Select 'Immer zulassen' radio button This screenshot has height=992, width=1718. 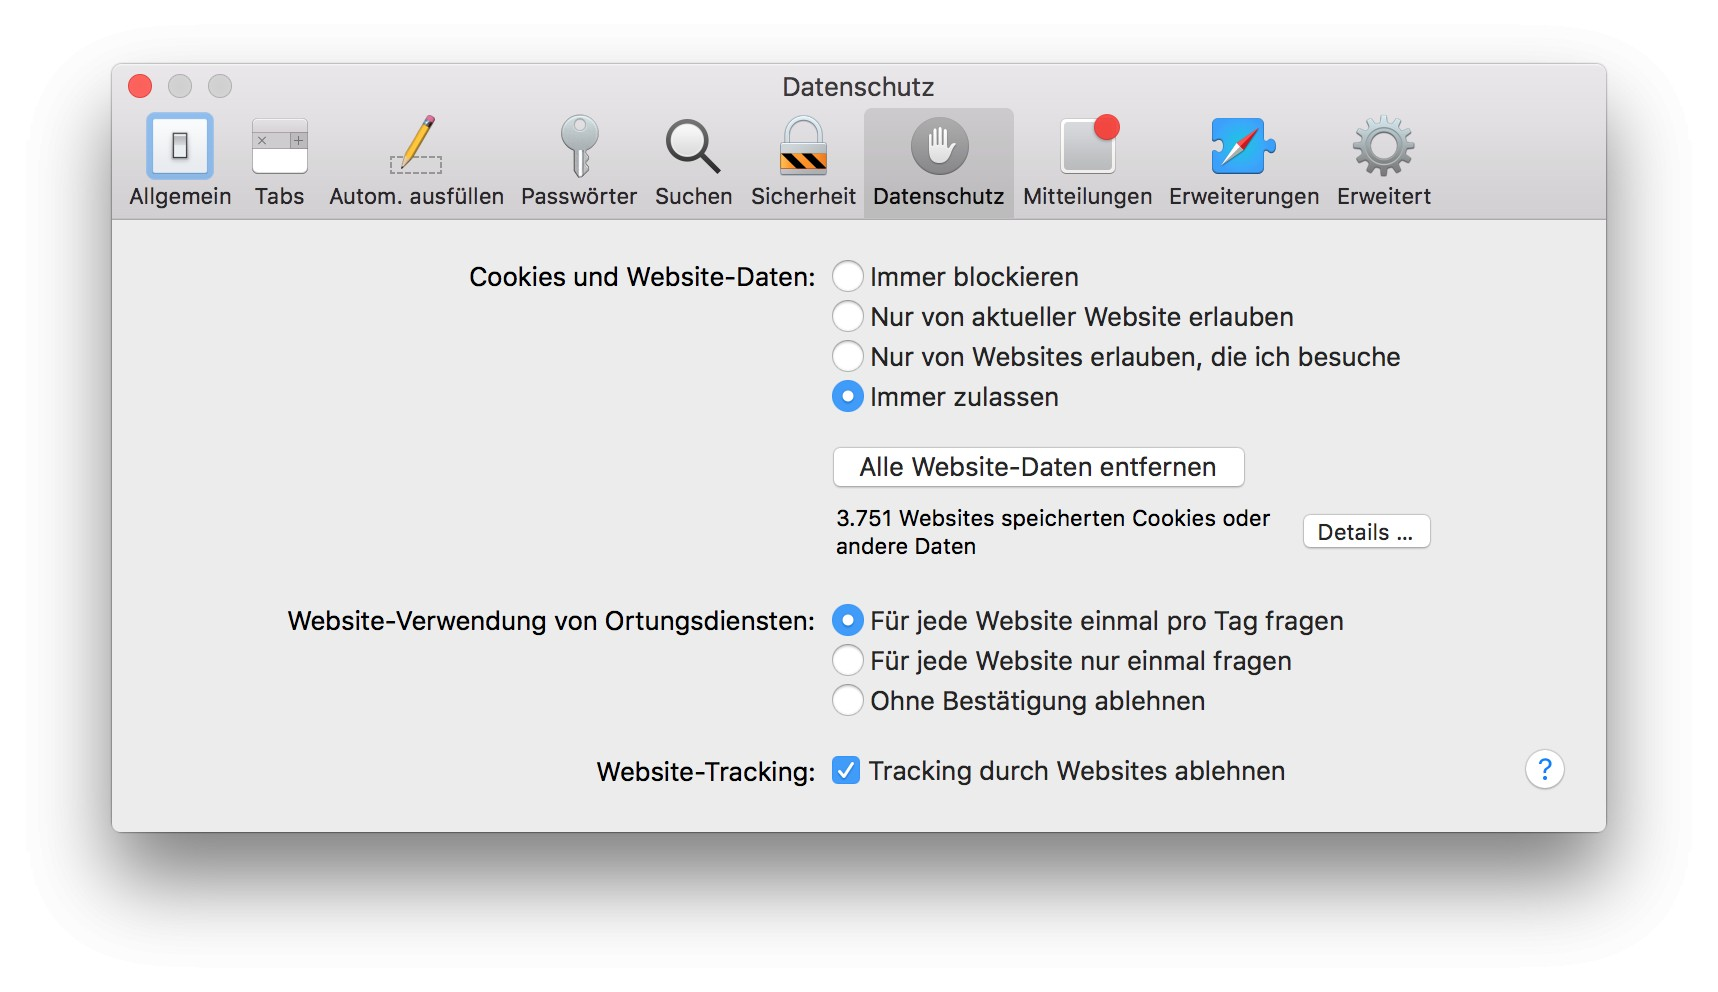848,397
